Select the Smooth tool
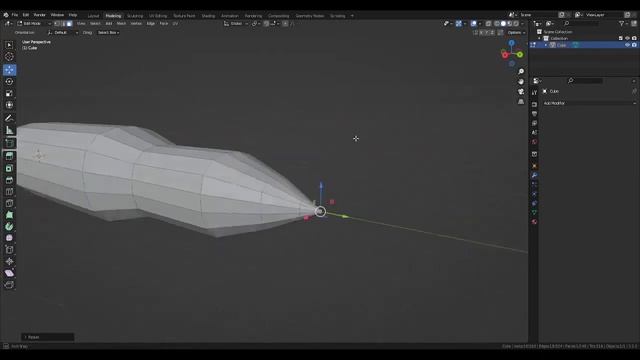The height and width of the screenshot is (360, 640). pyautogui.click(x=9, y=238)
